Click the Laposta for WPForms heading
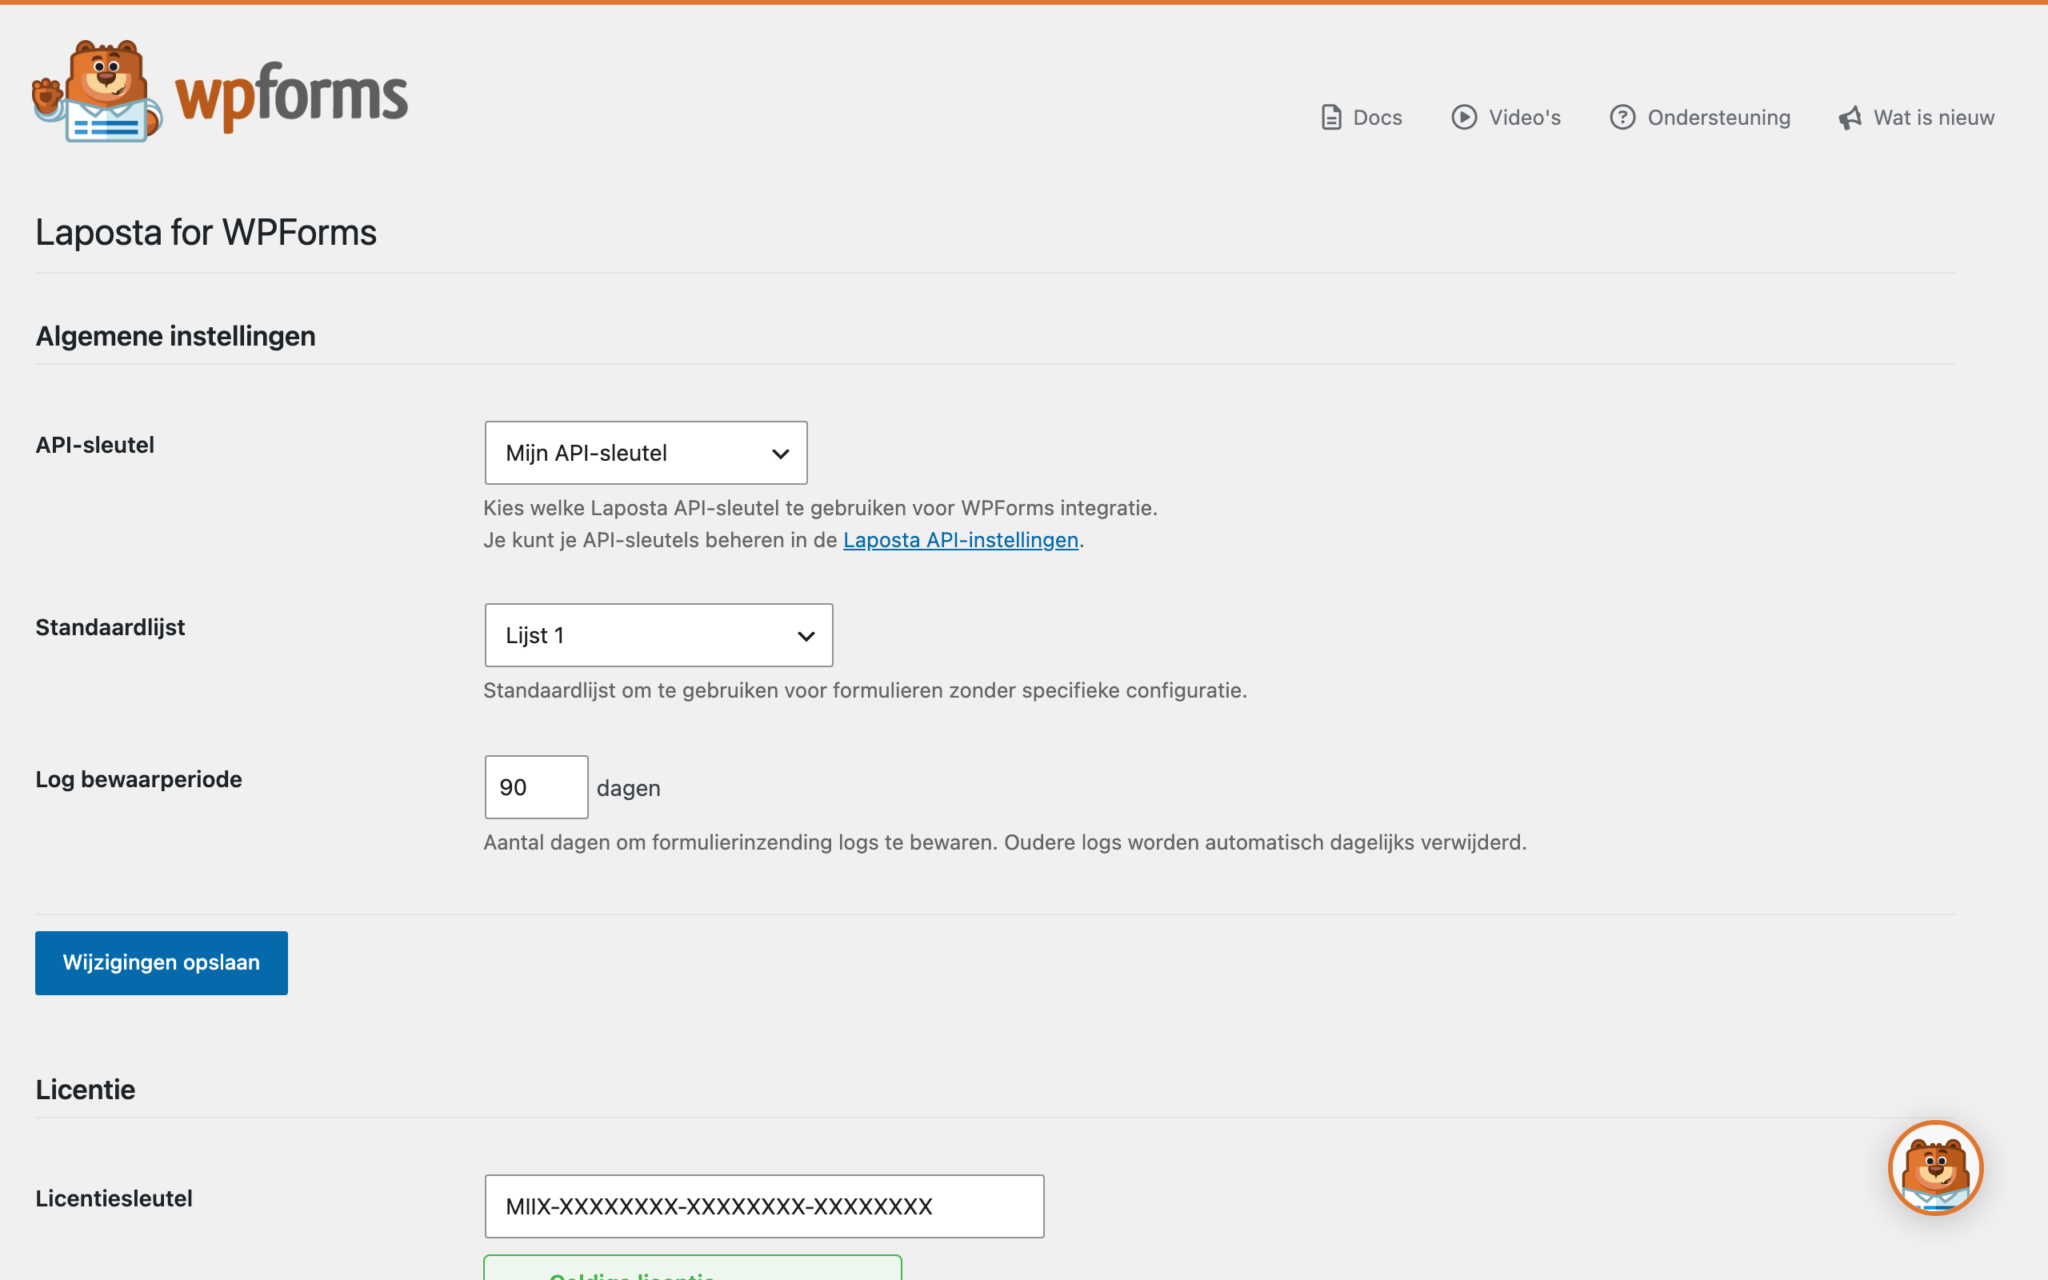Image resolution: width=2048 pixels, height=1280 pixels. [206, 232]
